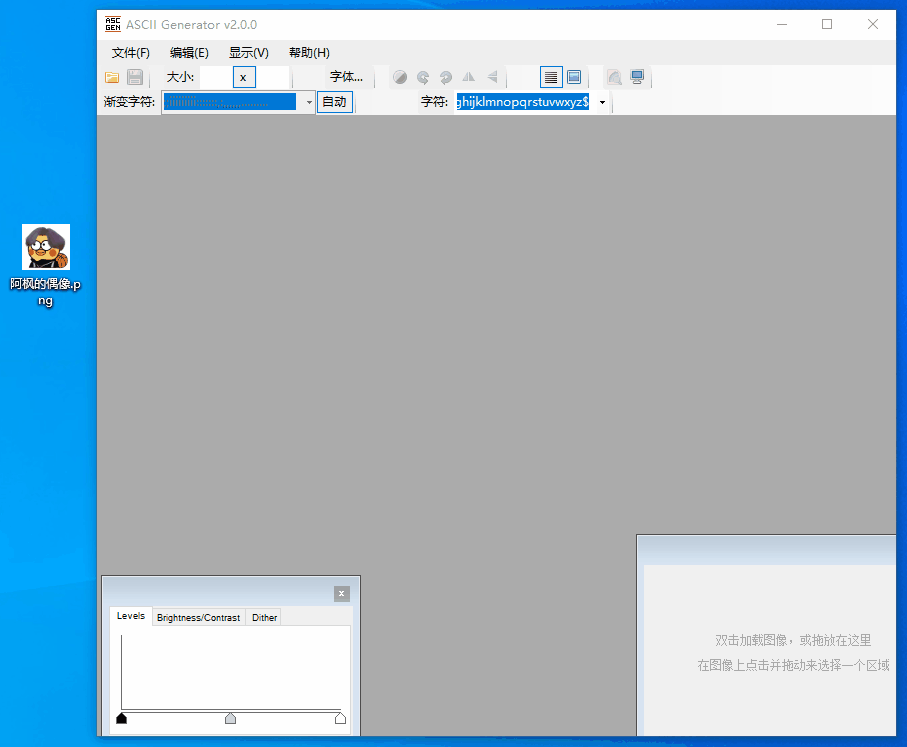This screenshot has width=907, height=747.
Task: Open the 字体... font dialog
Action: click(x=346, y=77)
